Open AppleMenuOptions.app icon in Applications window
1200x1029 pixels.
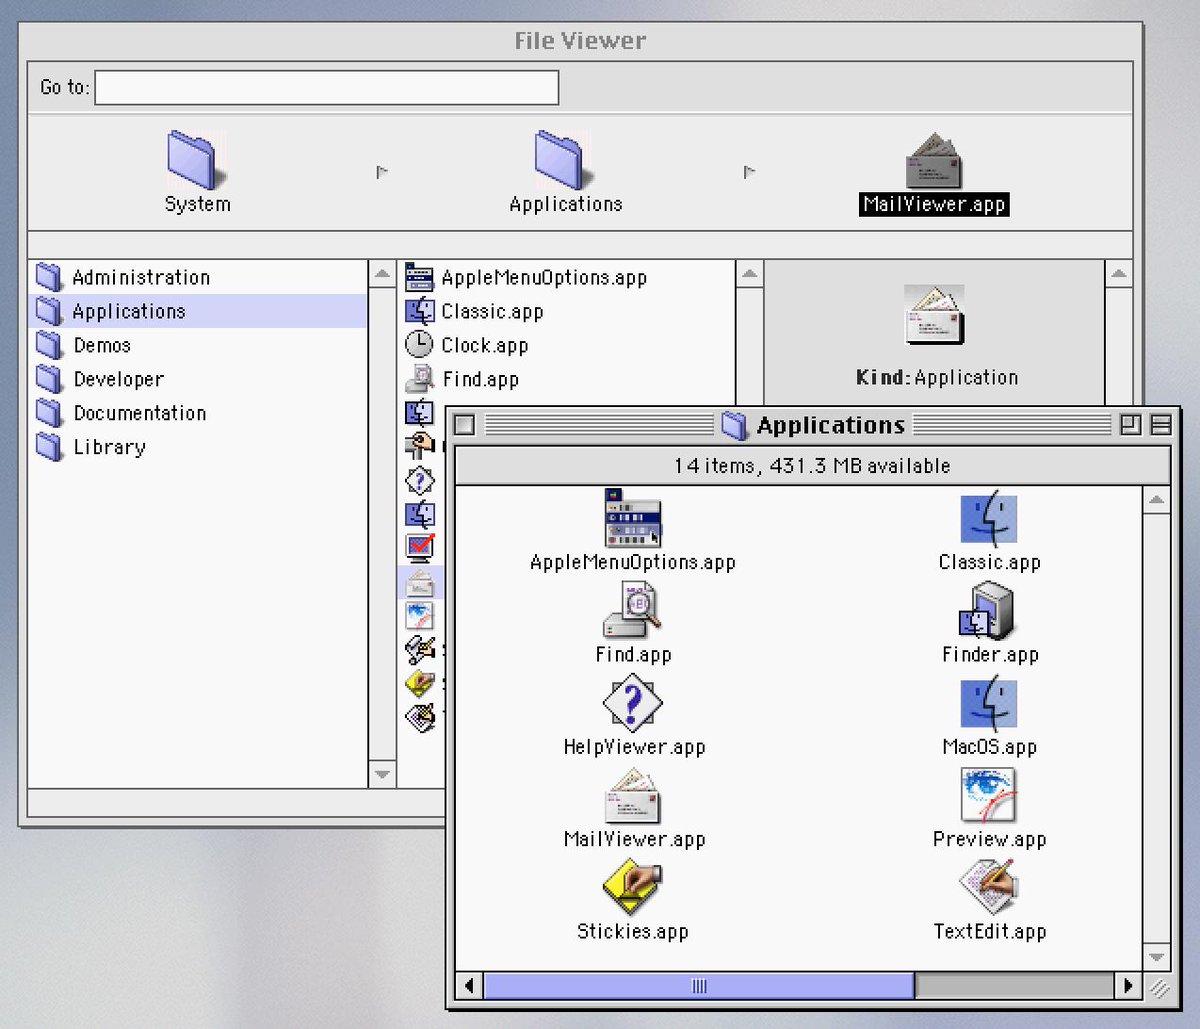(633, 517)
